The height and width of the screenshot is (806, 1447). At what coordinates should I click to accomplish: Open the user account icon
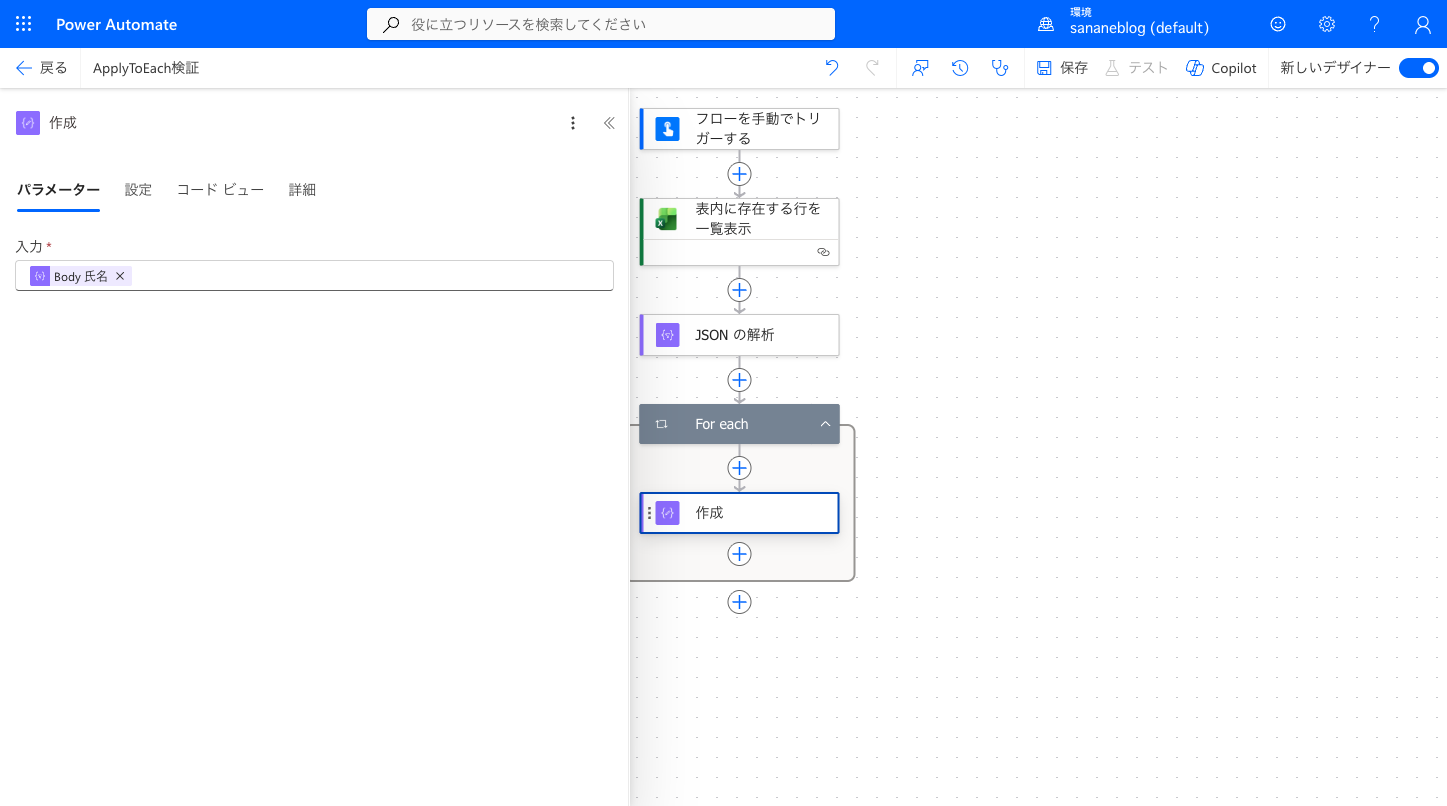point(1423,24)
